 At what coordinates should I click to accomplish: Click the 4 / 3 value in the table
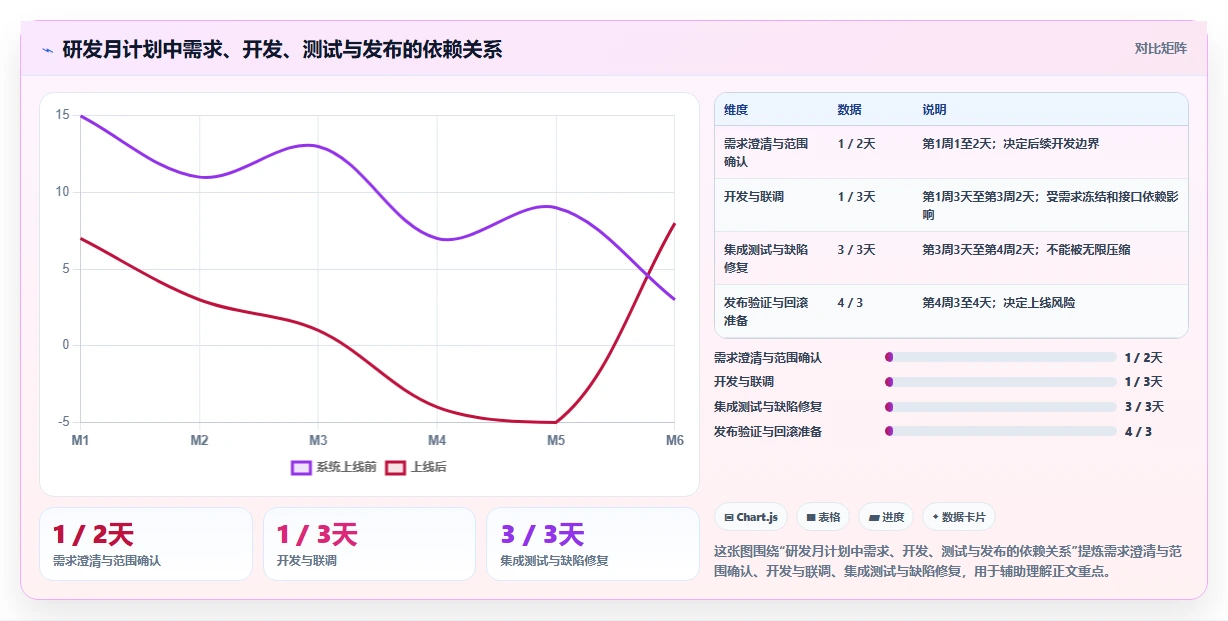click(x=850, y=303)
